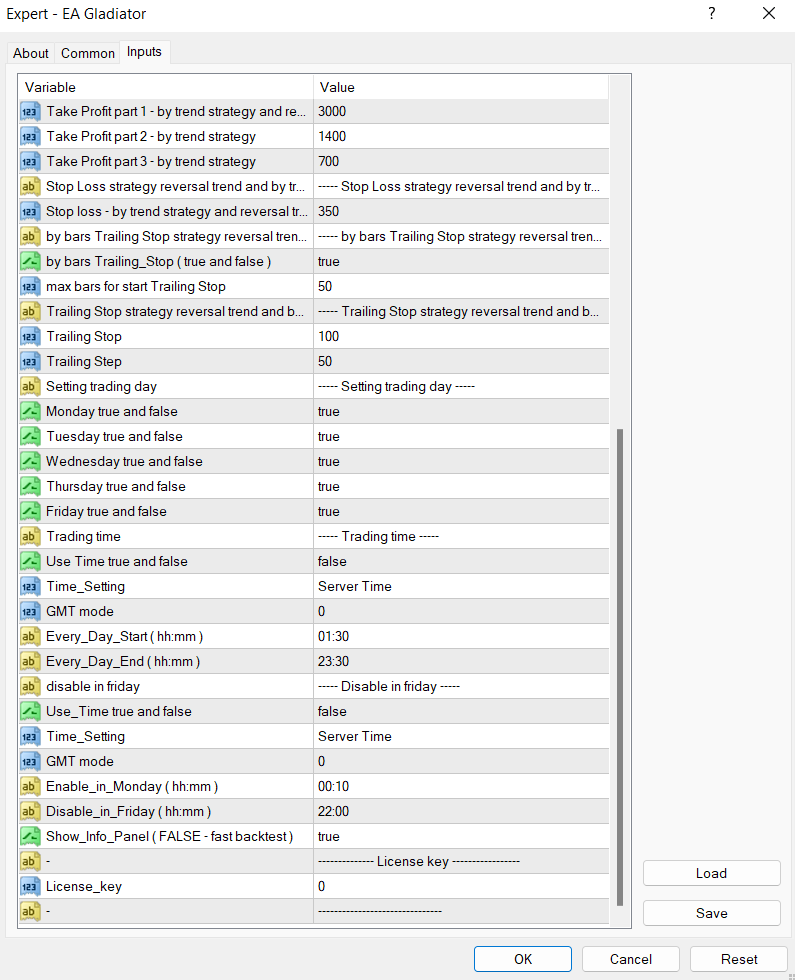Click the boolean icon beside Monday true and false
This screenshot has width=795, height=980.
click(x=30, y=411)
